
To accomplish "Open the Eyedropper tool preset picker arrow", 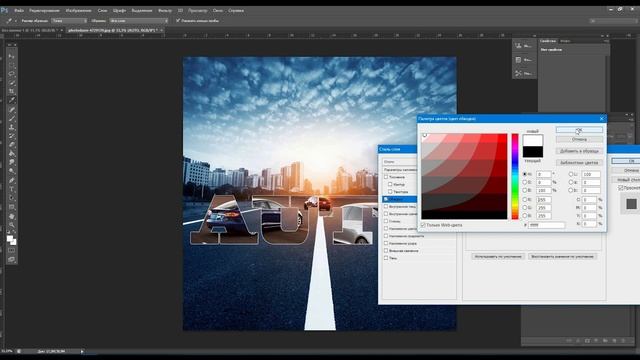I will (16, 21).
